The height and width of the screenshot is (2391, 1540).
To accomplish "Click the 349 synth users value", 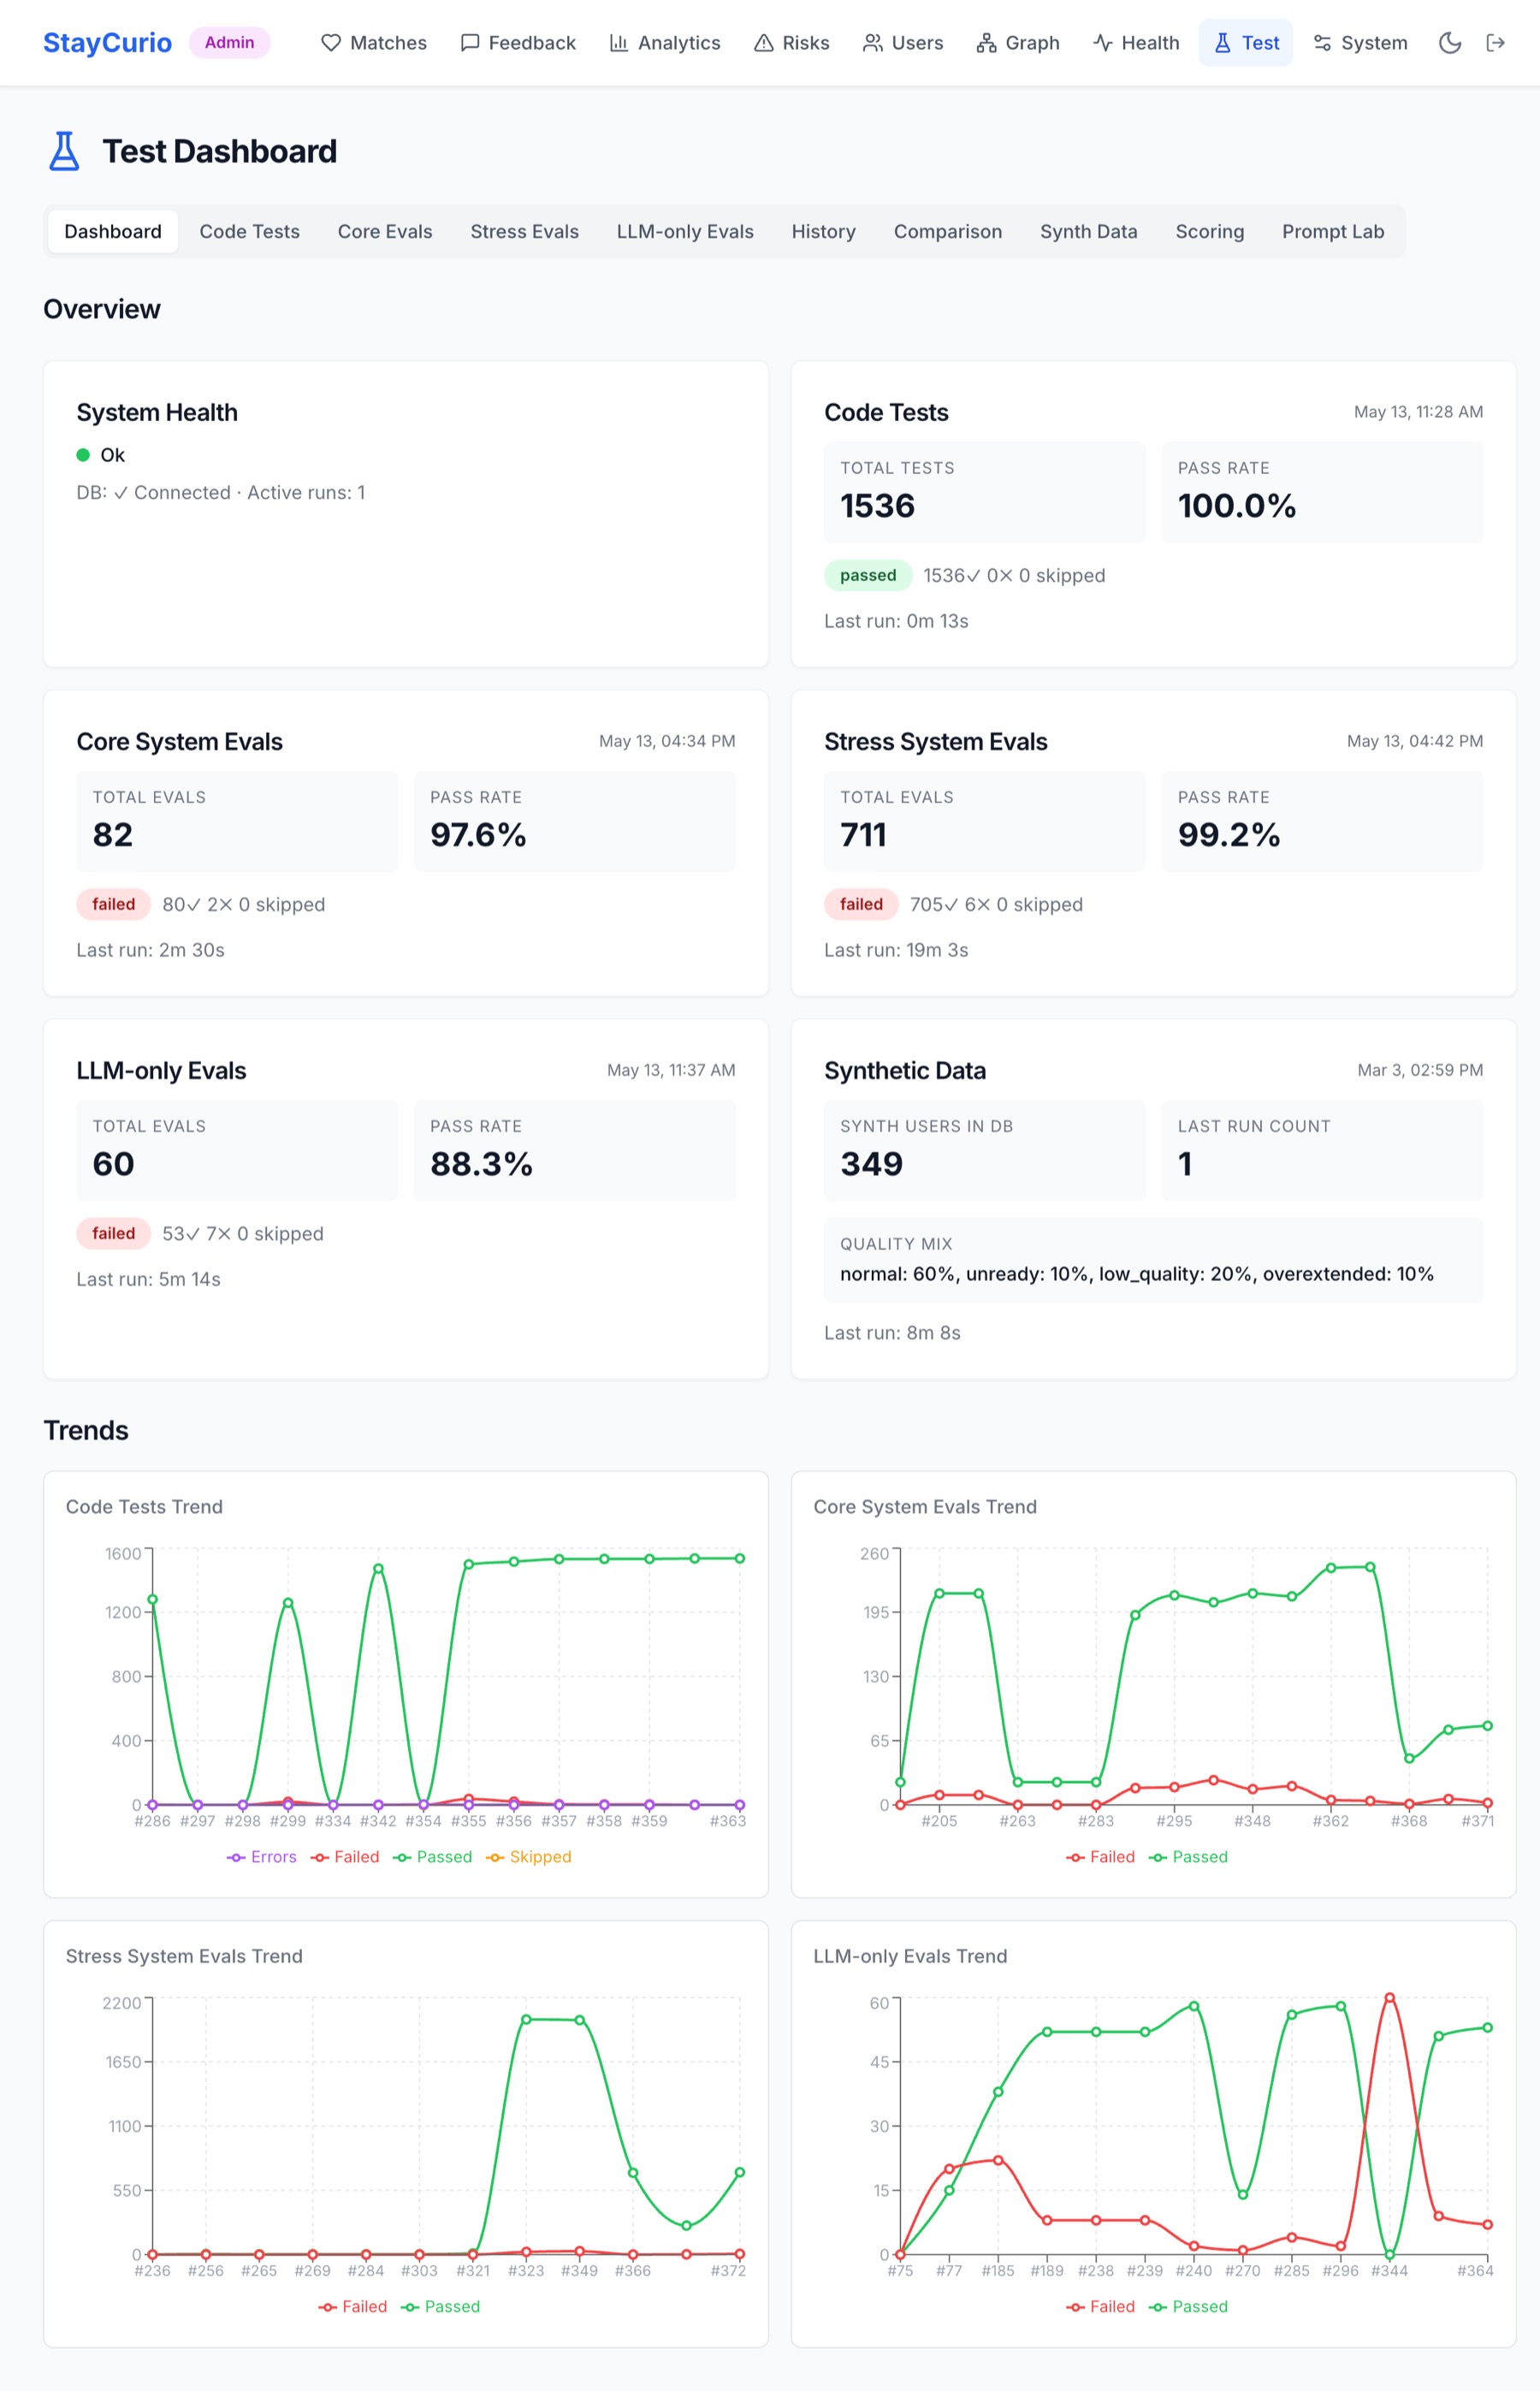I will coord(871,1164).
